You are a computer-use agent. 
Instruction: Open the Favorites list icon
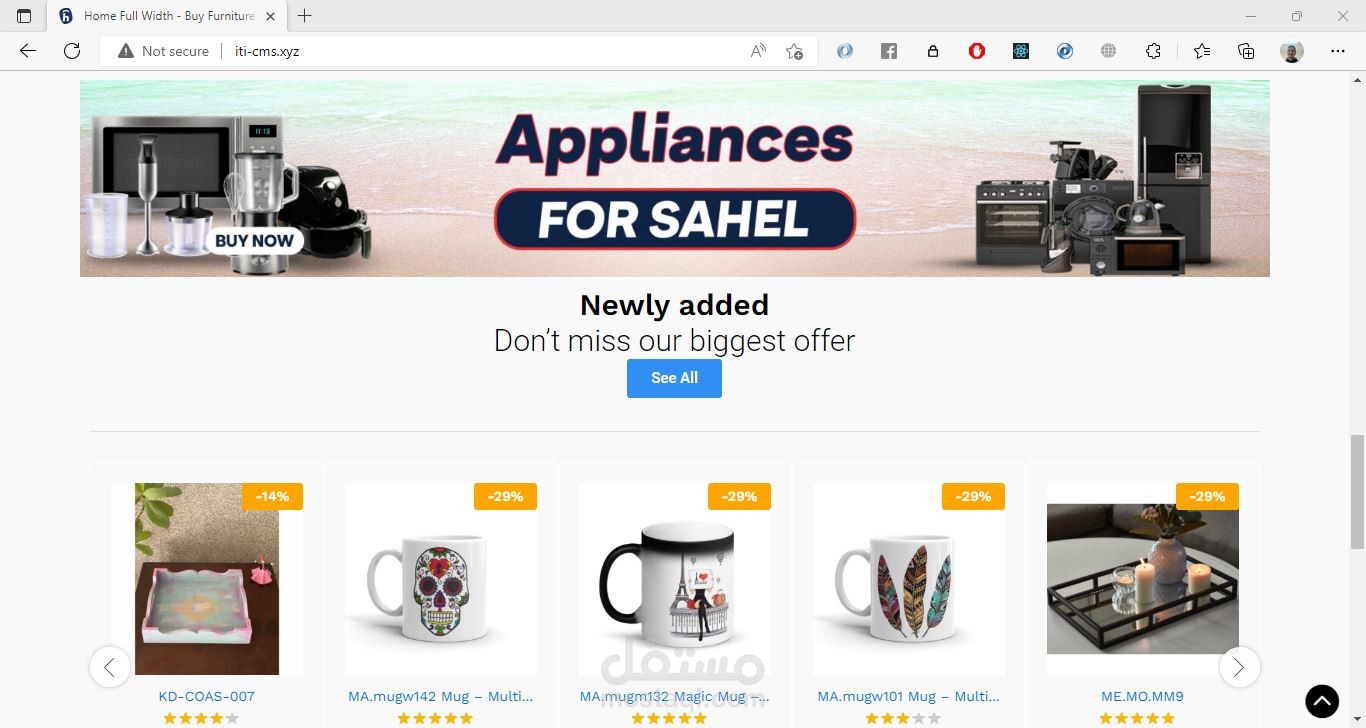pyautogui.click(x=1202, y=51)
